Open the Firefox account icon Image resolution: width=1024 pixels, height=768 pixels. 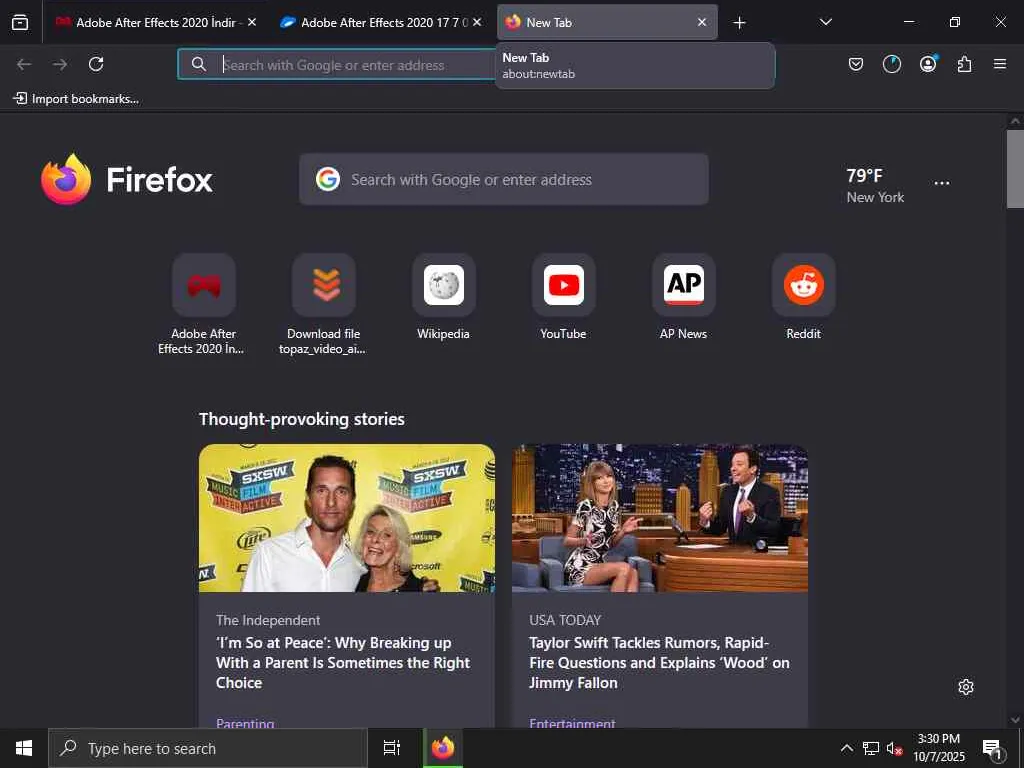[x=928, y=63]
